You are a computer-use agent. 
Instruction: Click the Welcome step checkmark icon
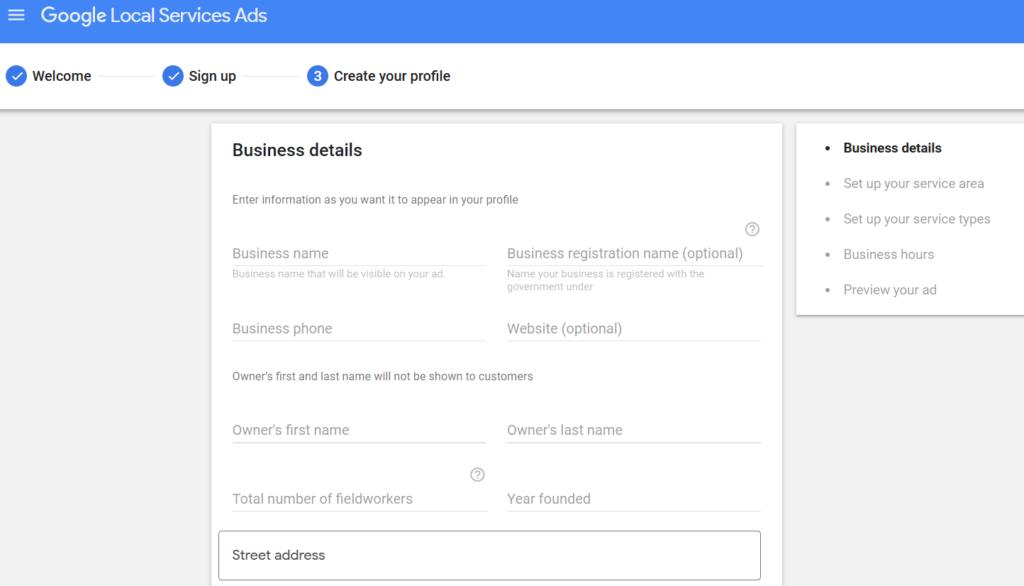(16, 76)
